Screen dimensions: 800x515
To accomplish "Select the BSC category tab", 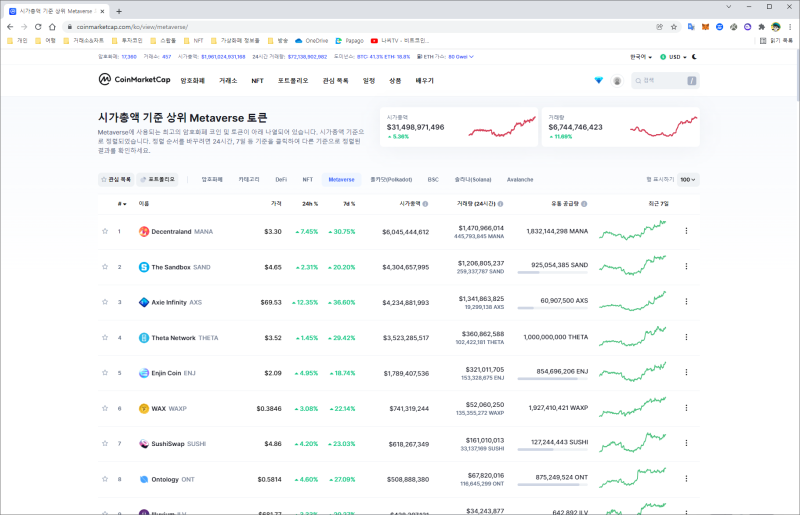I will tap(433, 180).
